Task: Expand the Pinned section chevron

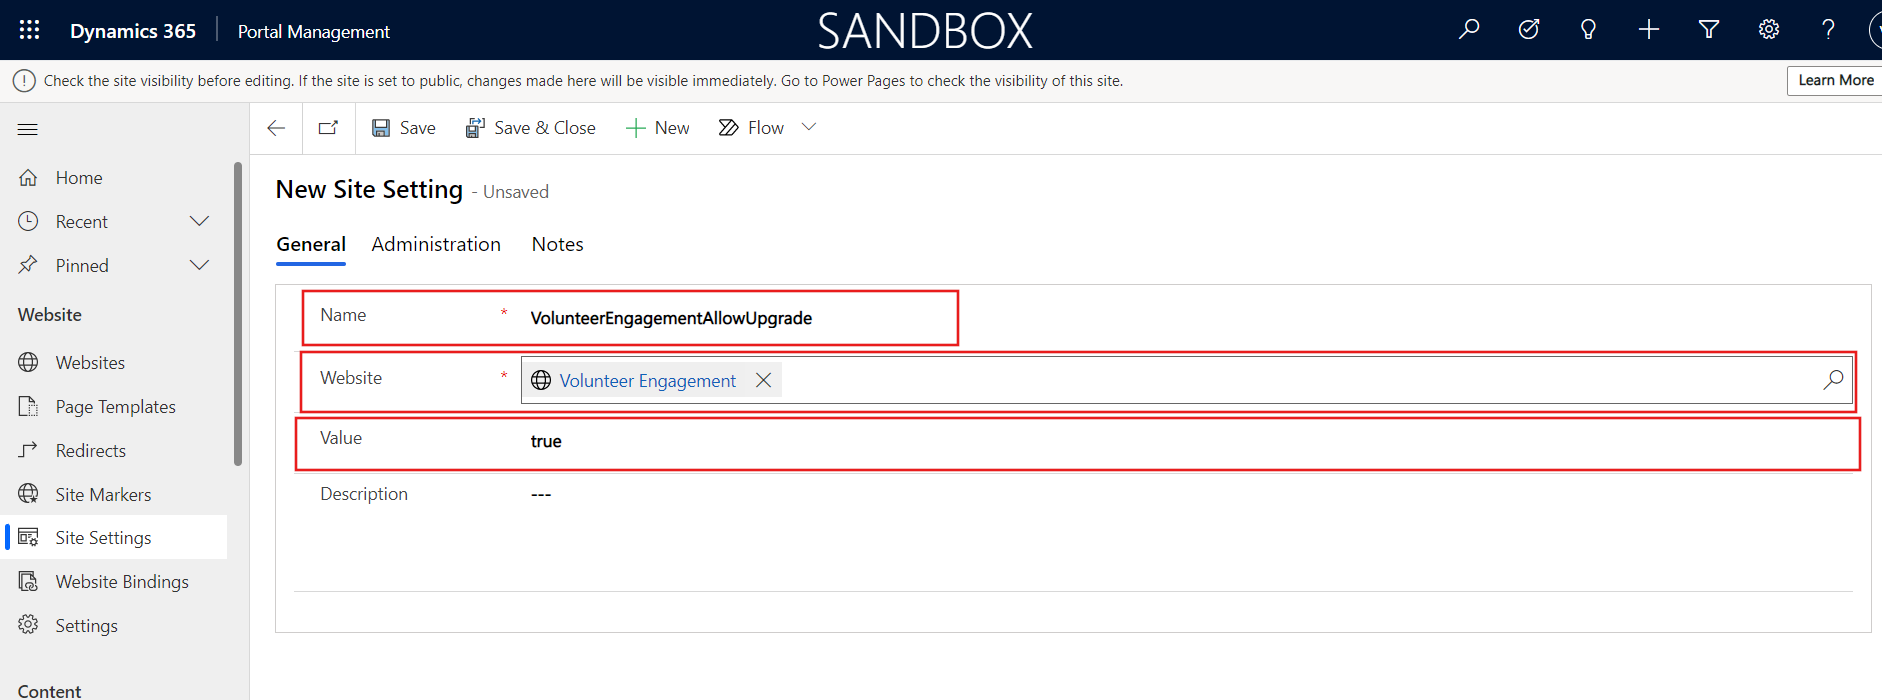Action: pyautogui.click(x=200, y=265)
